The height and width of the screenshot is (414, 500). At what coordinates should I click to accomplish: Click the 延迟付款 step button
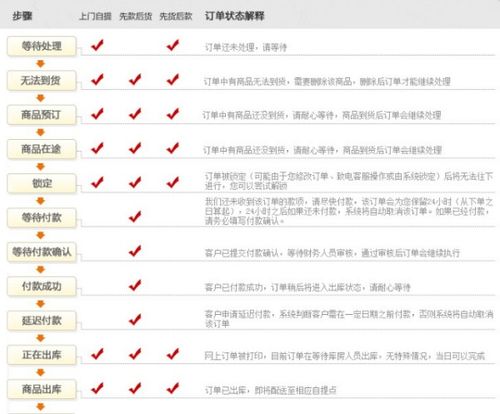[x=42, y=320]
